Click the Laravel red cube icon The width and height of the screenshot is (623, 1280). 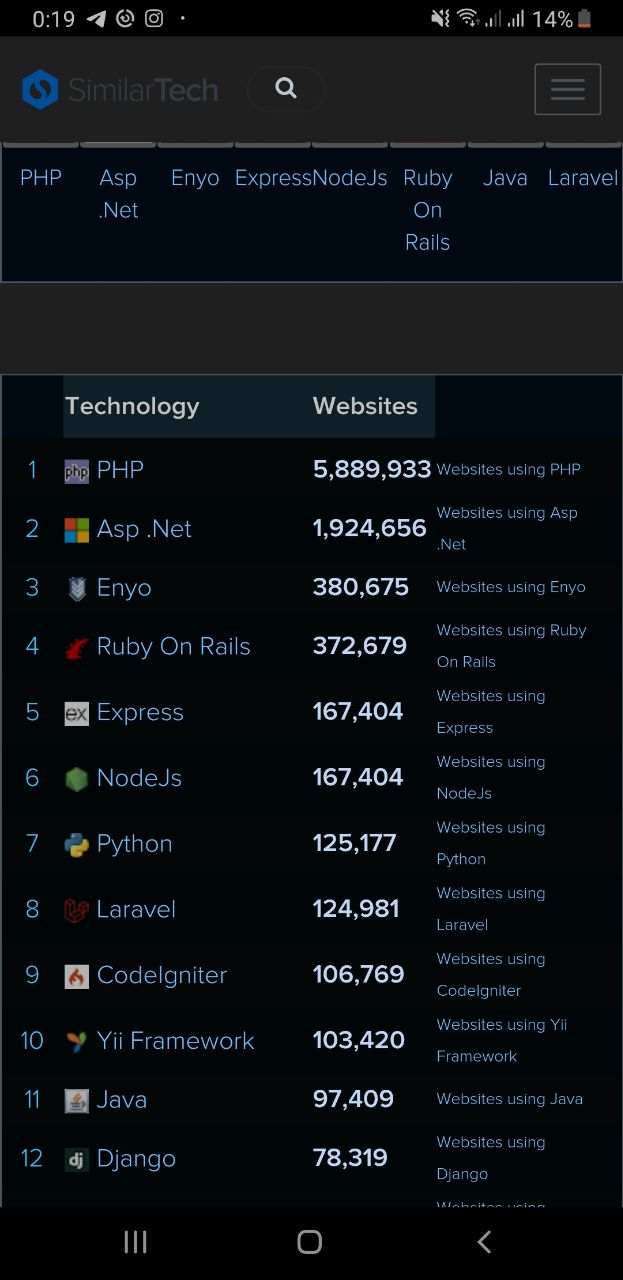click(x=77, y=910)
